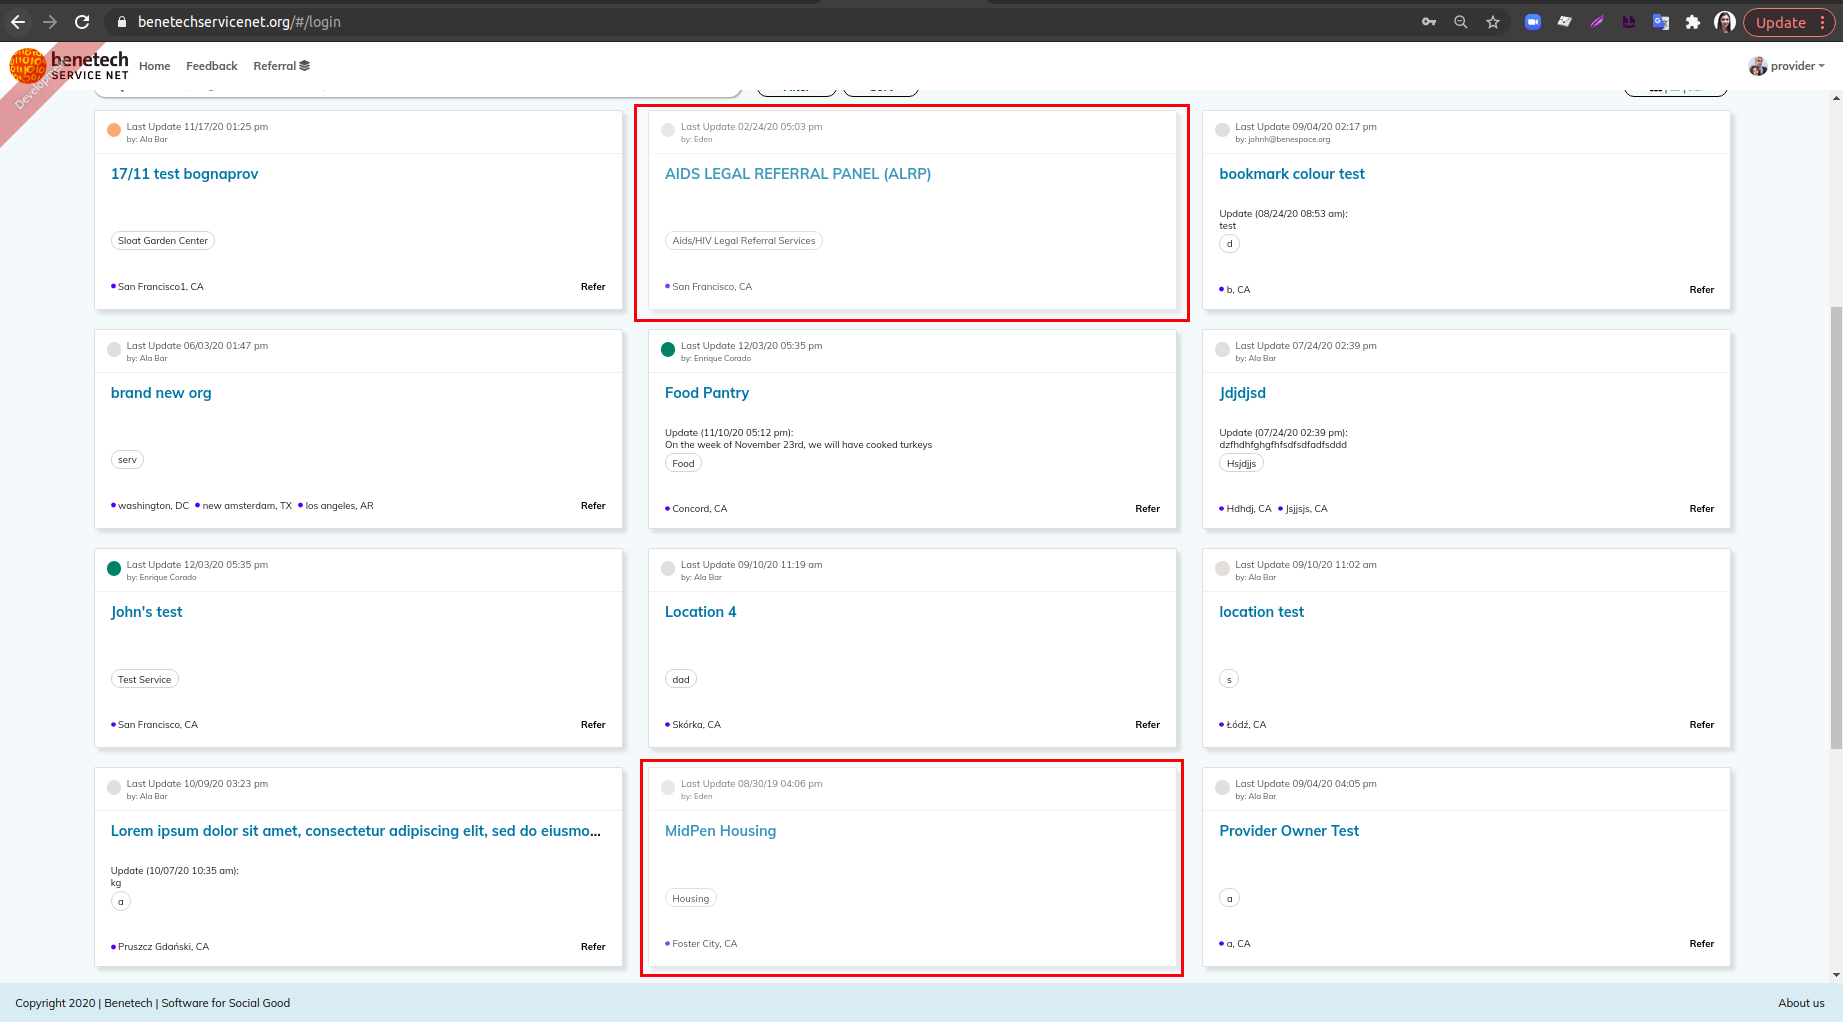Go back with the browser back arrow
The width and height of the screenshot is (1843, 1022).
18,22
